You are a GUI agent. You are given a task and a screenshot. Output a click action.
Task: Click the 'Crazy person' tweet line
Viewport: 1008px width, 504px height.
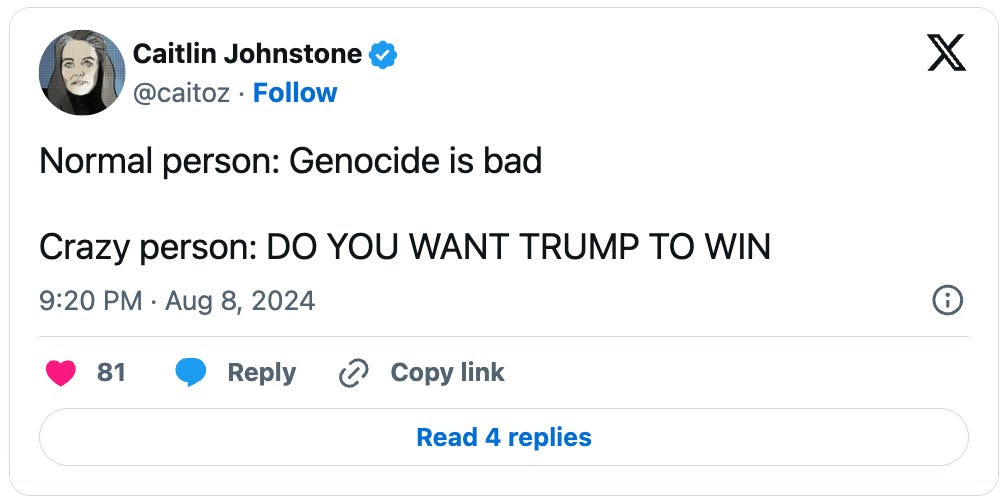point(405,248)
